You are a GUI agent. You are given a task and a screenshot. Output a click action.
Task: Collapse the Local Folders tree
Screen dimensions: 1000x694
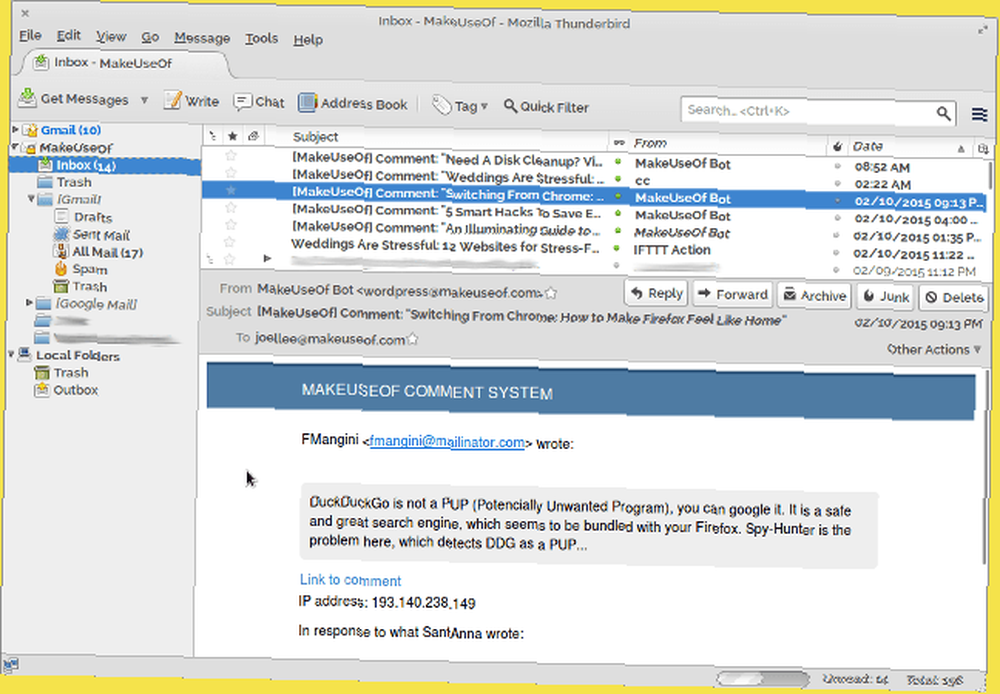coord(11,354)
